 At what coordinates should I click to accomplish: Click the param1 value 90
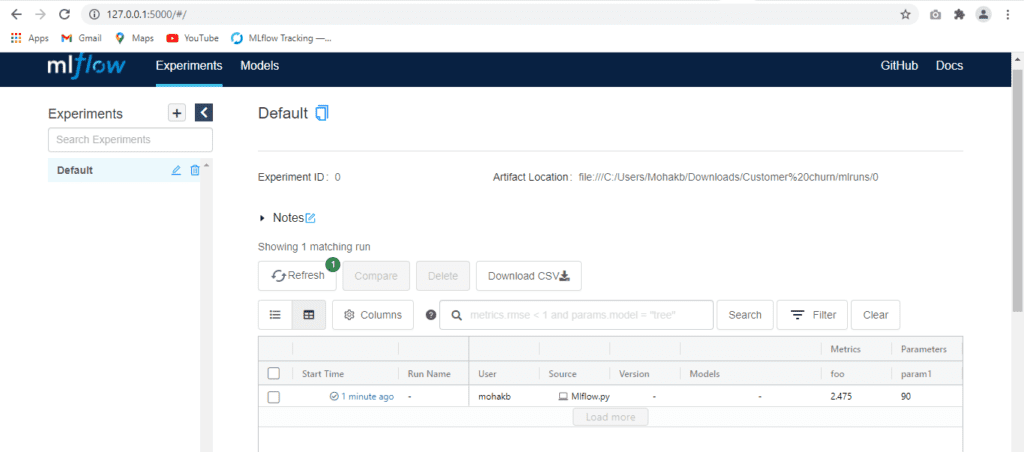coord(906,396)
